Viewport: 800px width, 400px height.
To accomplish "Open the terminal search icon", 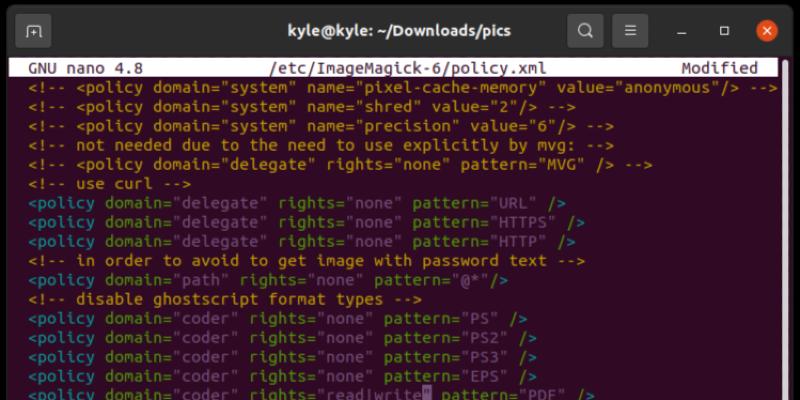I will pyautogui.click(x=585, y=31).
